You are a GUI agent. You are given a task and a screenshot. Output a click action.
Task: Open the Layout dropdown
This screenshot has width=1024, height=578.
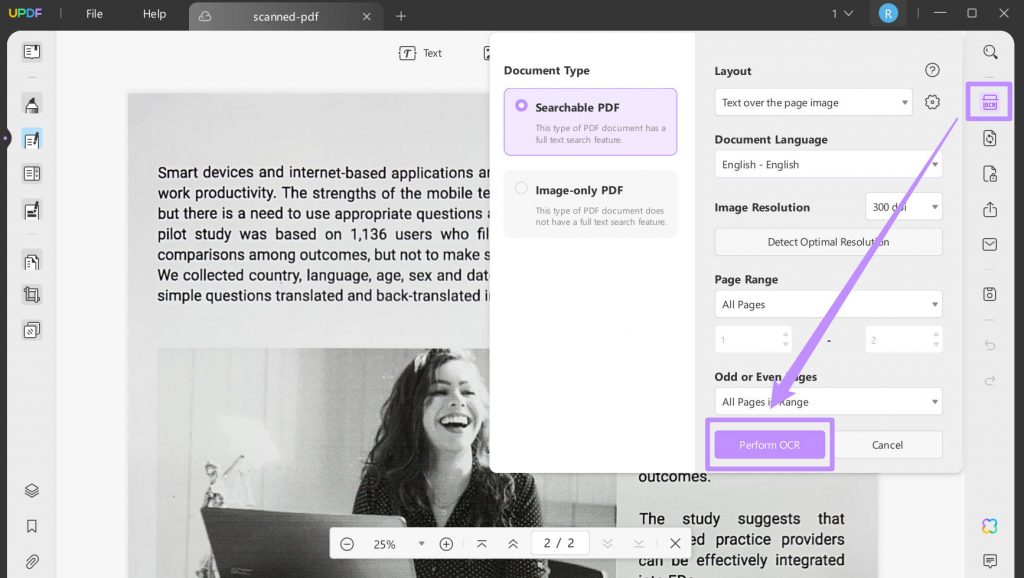[813, 102]
